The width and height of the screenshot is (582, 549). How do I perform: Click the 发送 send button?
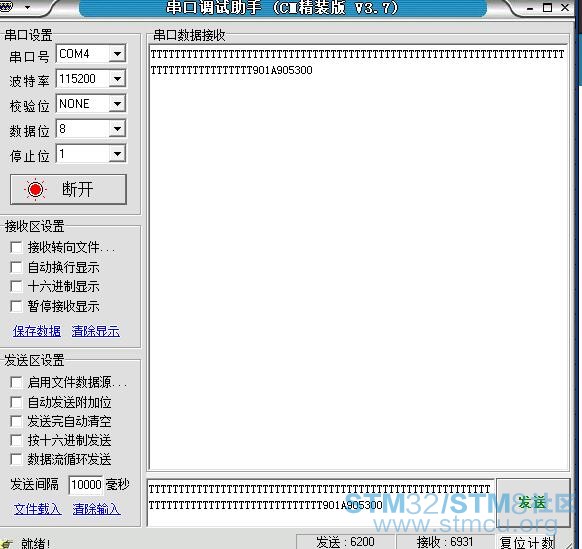point(533,503)
